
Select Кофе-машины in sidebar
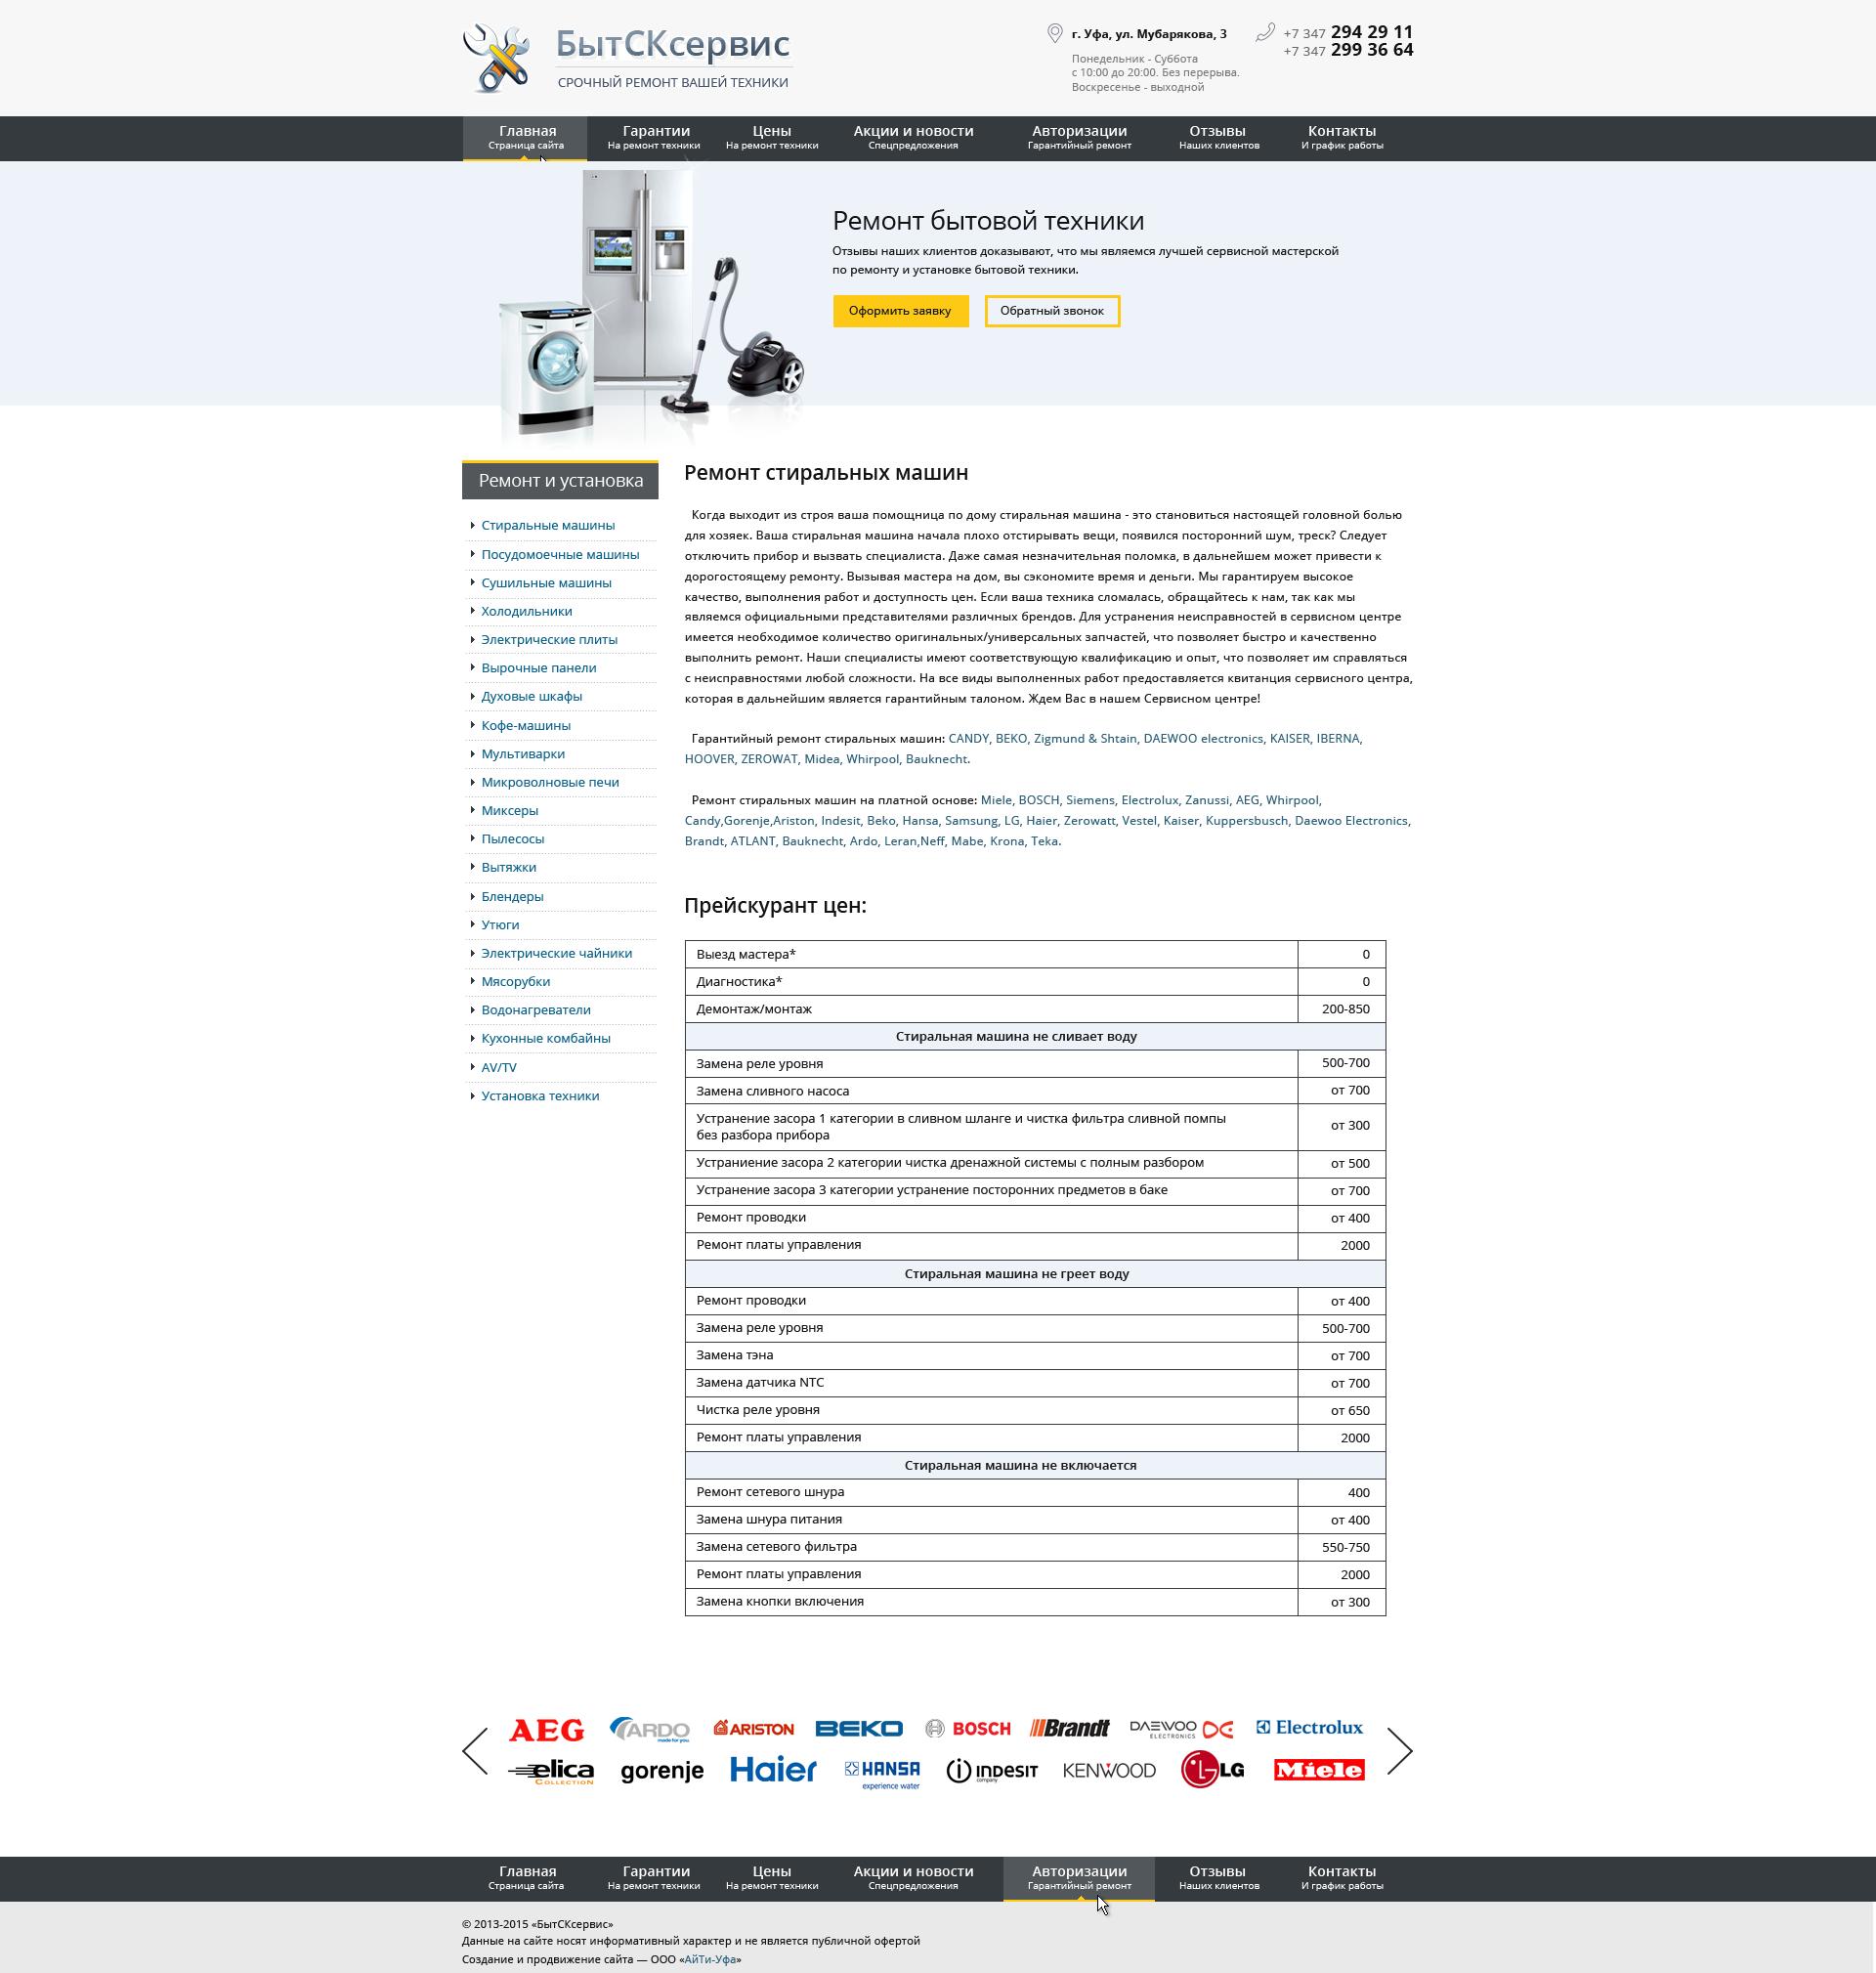coord(526,726)
